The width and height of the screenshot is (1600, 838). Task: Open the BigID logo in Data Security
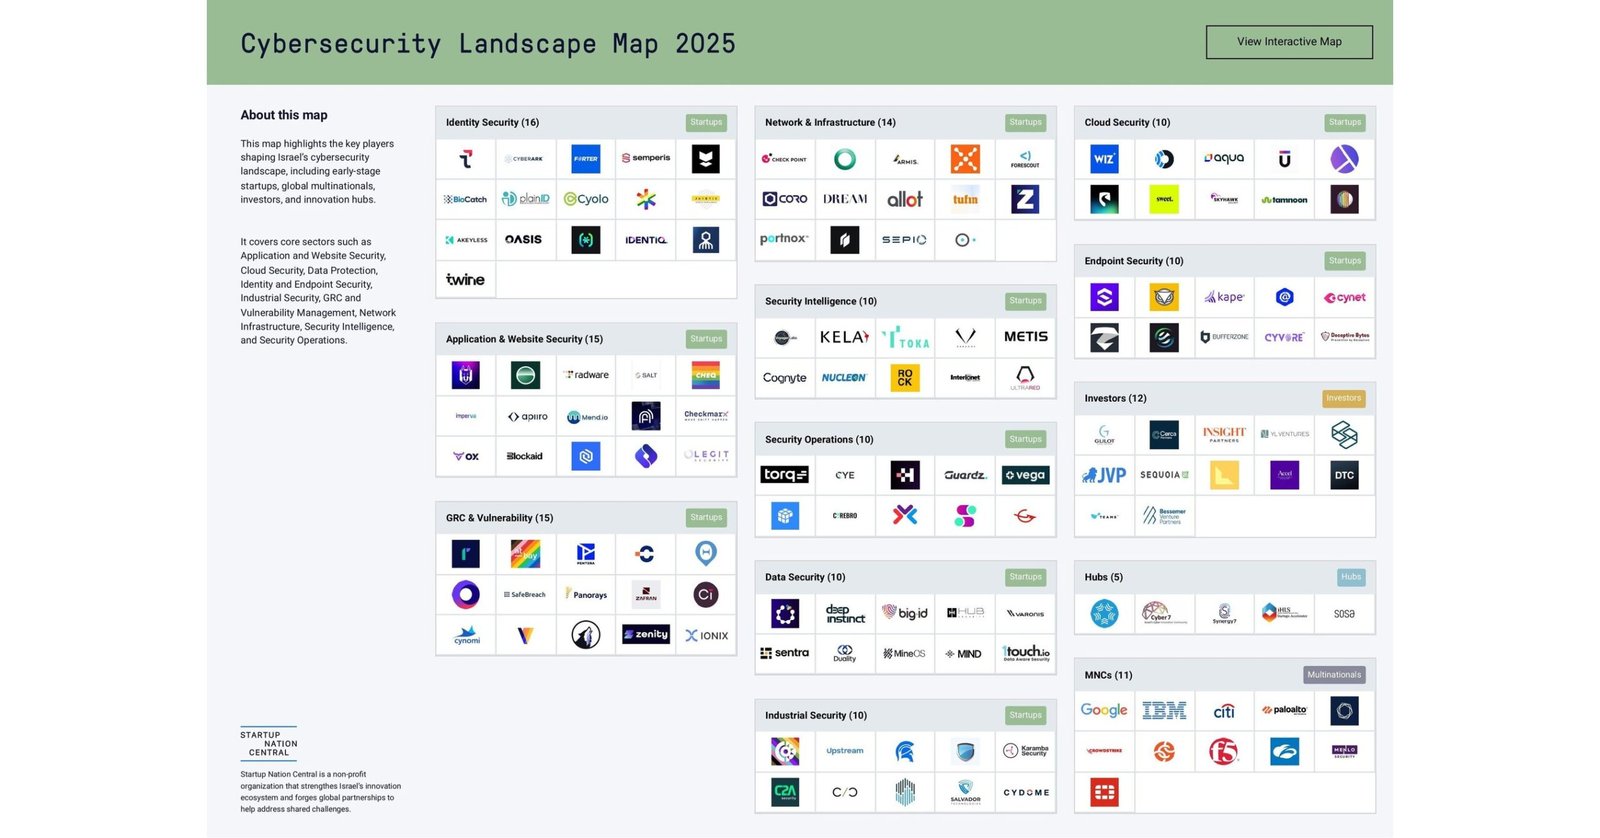click(905, 613)
